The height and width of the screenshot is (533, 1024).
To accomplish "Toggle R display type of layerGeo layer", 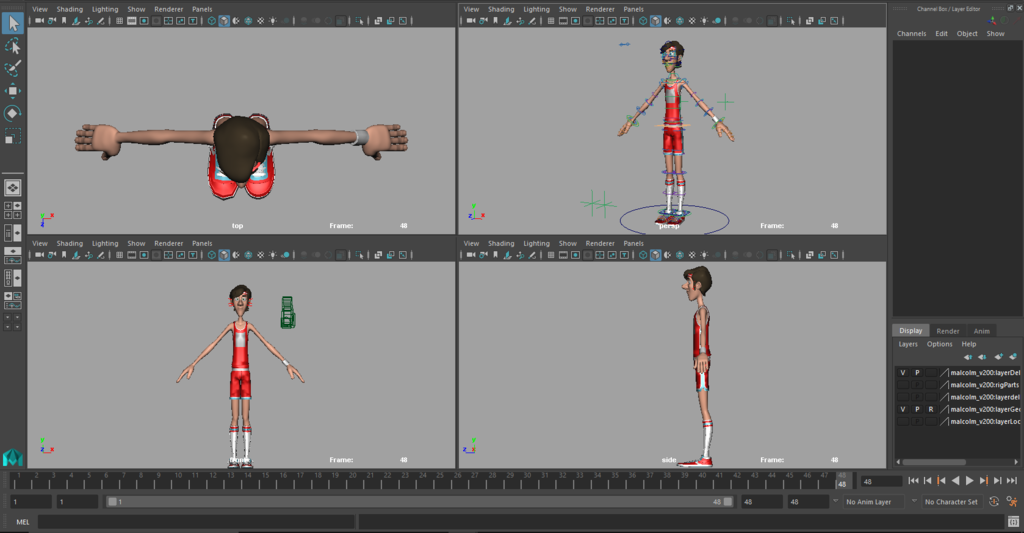I will pyautogui.click(x=931, y=410).
